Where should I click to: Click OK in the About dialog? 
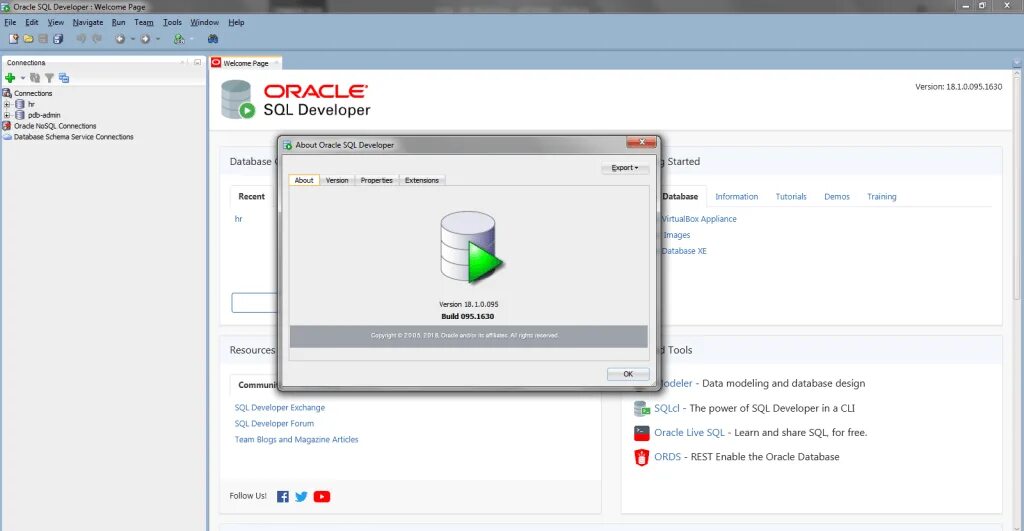tap(628, 374)
